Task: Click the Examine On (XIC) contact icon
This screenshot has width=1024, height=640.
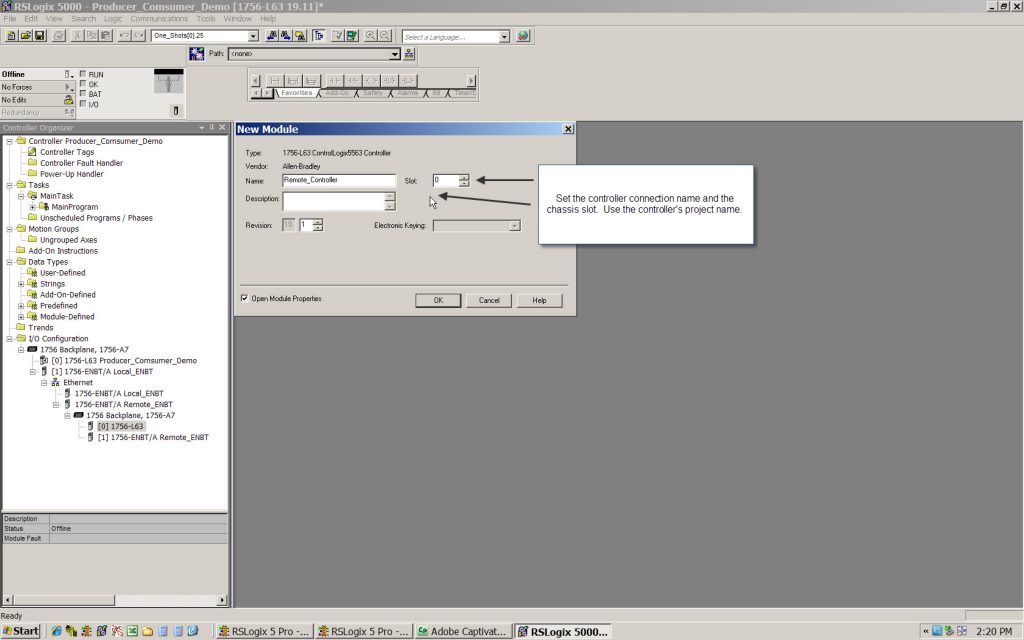Action: click(x=334, y=81)
